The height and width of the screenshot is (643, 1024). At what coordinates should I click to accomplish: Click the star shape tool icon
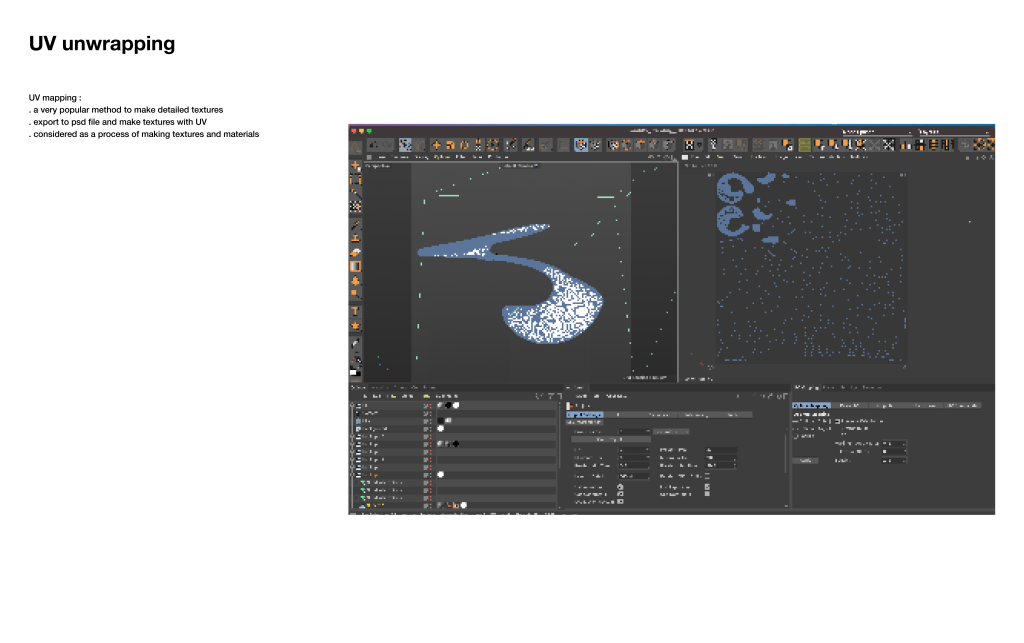355,326
